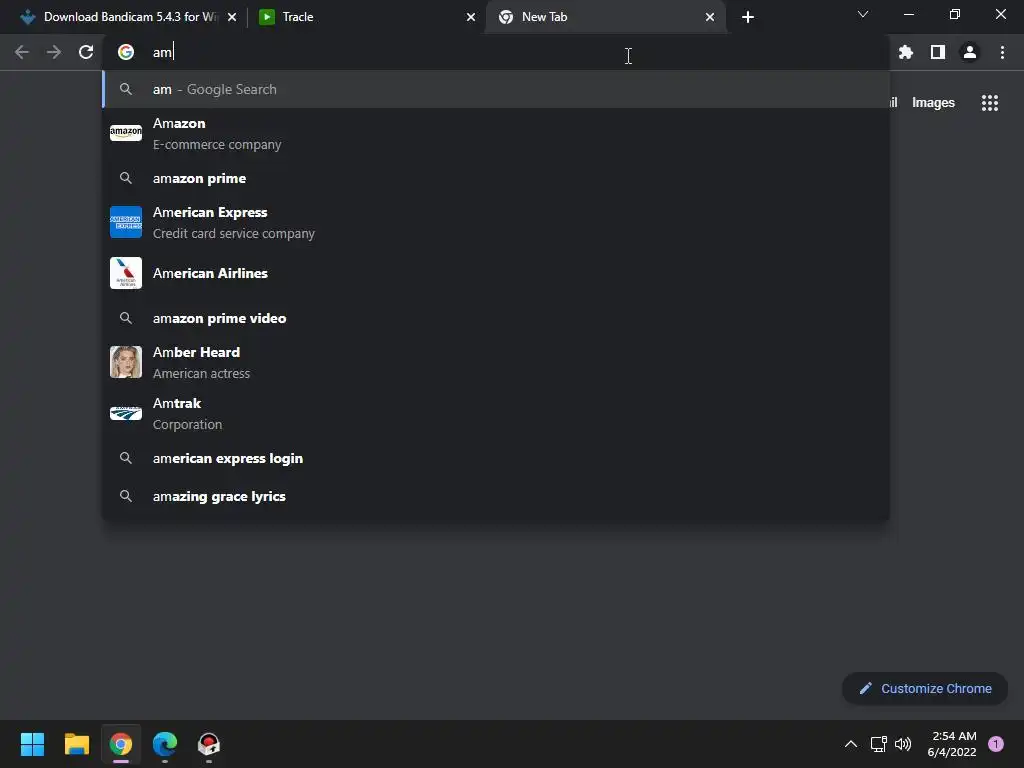Select the American Airlines suggestion text
The height and width of the screenshot is (768, 1024).
210,273
